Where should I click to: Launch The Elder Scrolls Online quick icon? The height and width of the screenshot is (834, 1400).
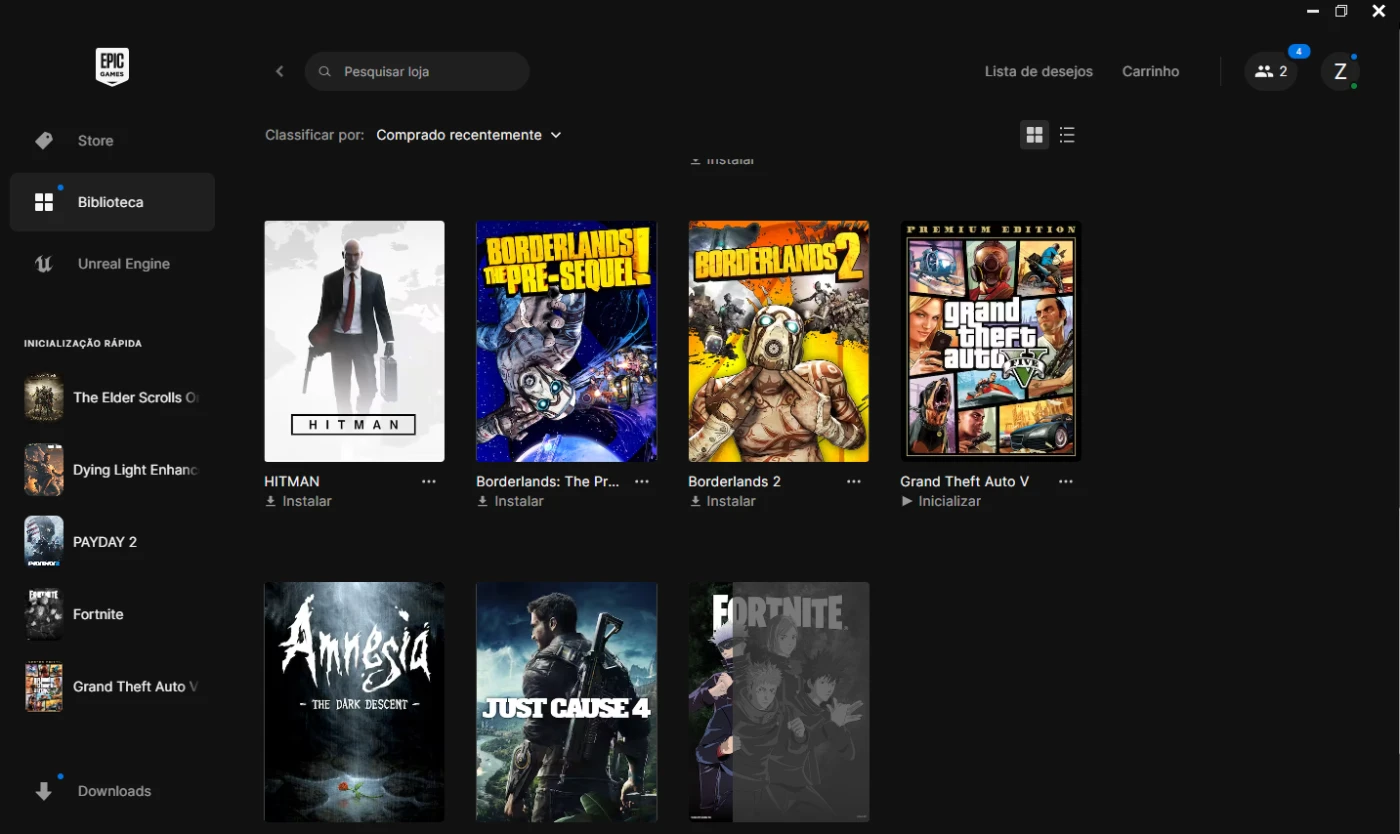tap(44, 398)
